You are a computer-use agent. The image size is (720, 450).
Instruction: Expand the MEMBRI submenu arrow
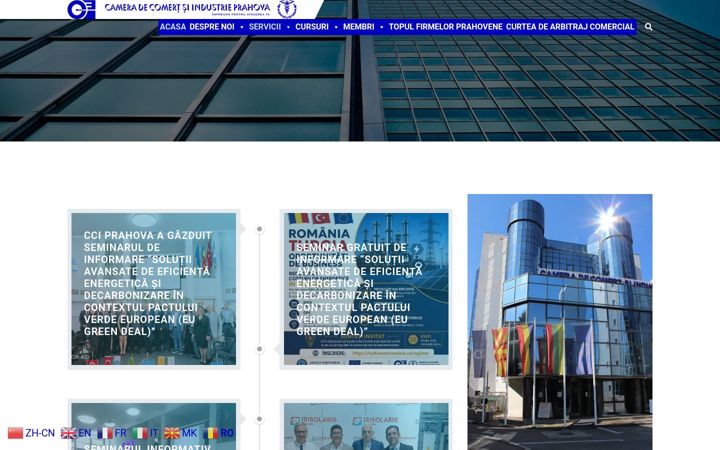tap(381, 27)
